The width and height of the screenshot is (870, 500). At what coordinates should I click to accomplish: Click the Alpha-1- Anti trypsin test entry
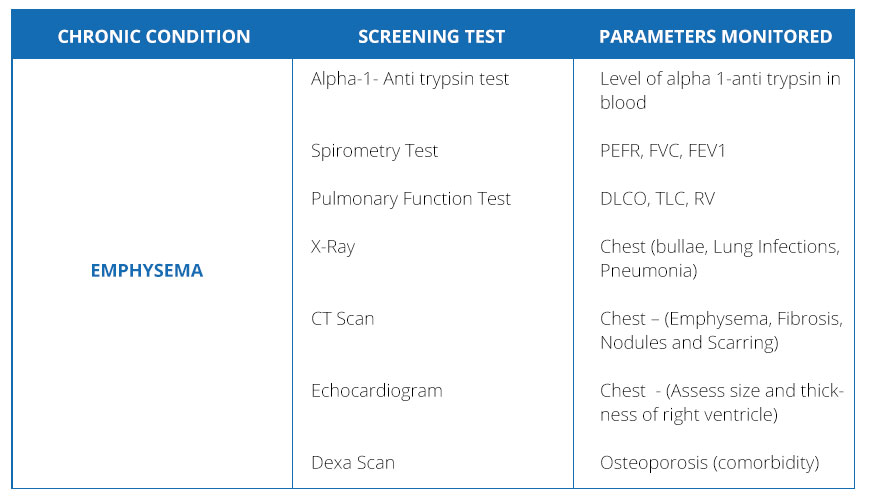[x=409, y=79]
